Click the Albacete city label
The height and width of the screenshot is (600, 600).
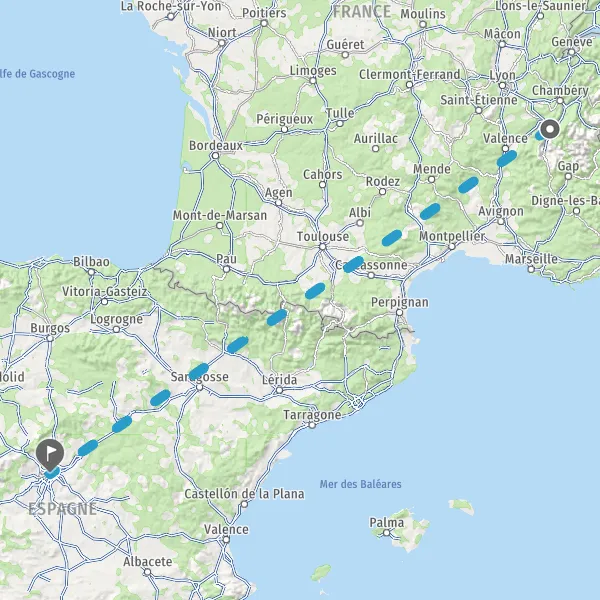click(x=148, y=562)
